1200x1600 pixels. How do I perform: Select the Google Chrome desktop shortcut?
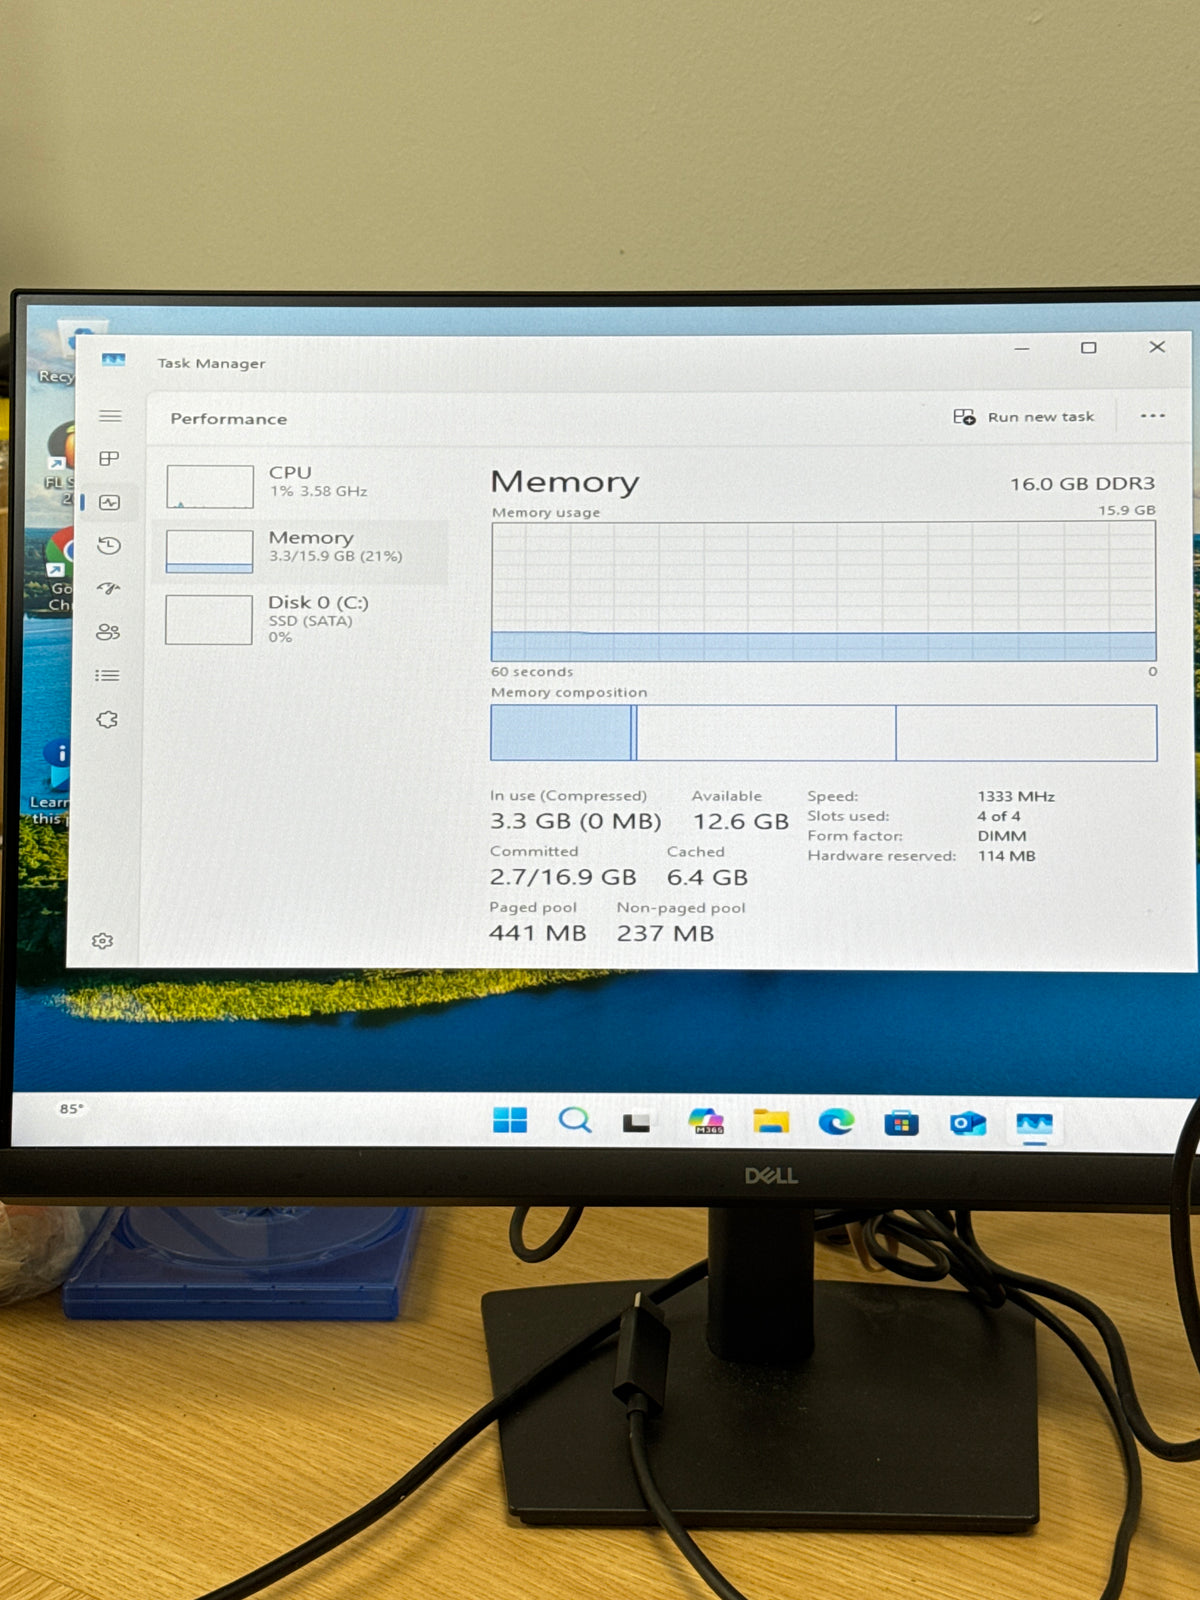[60, 568]
